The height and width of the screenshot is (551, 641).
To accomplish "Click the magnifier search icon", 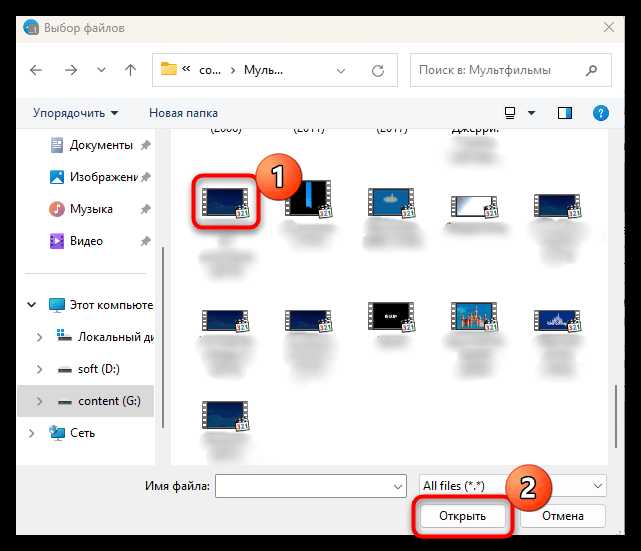I will (x=591, y=71).
